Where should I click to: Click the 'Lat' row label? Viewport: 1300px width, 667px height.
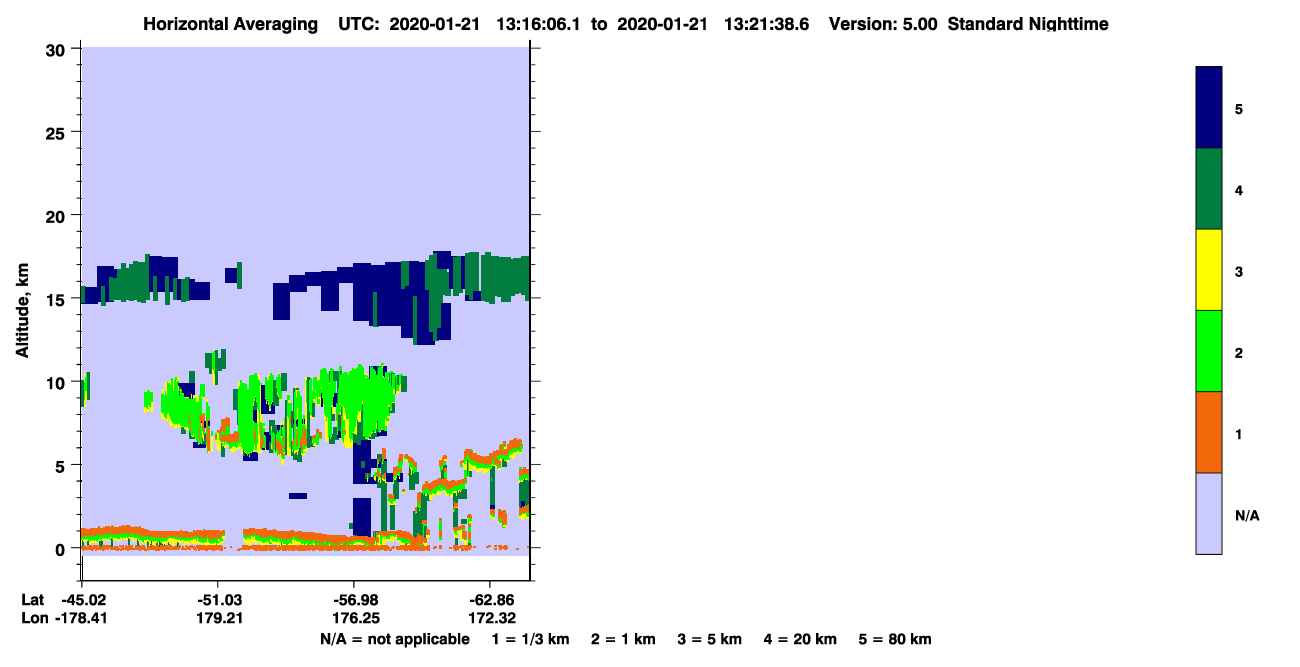pyautogui.click(x=33, y=599)
